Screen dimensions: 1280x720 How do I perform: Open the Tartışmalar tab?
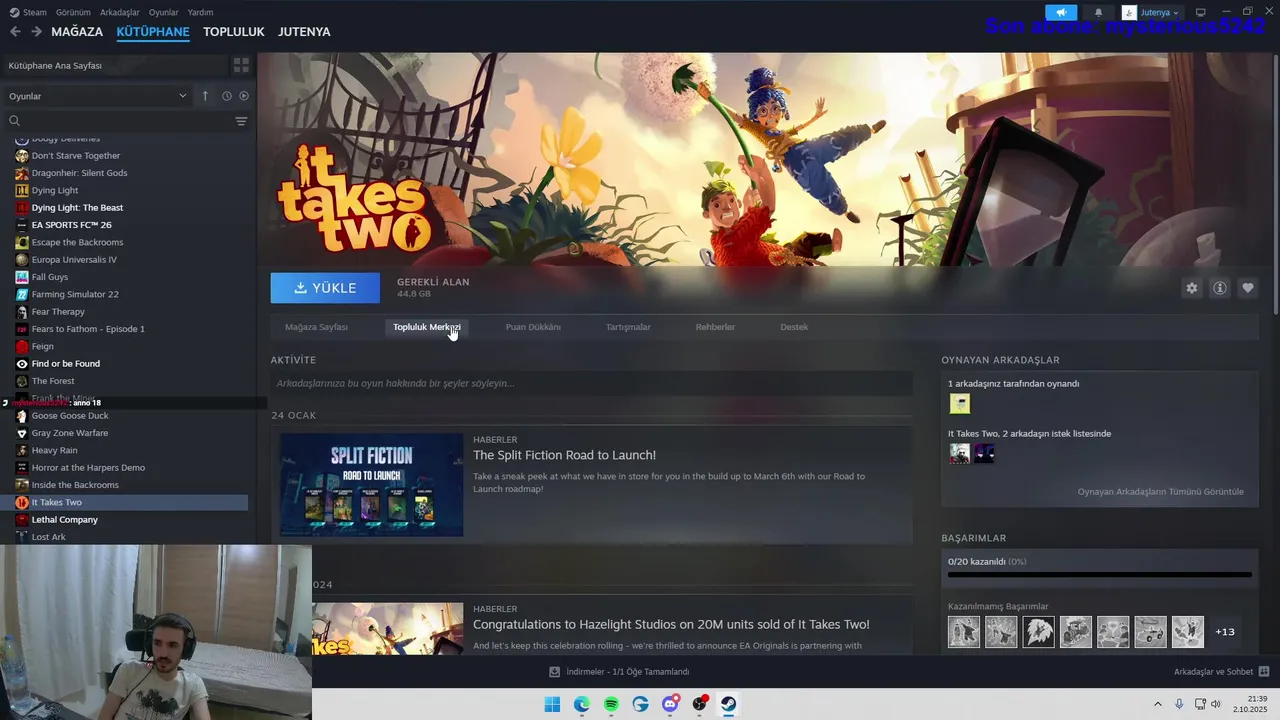point(628,327)
